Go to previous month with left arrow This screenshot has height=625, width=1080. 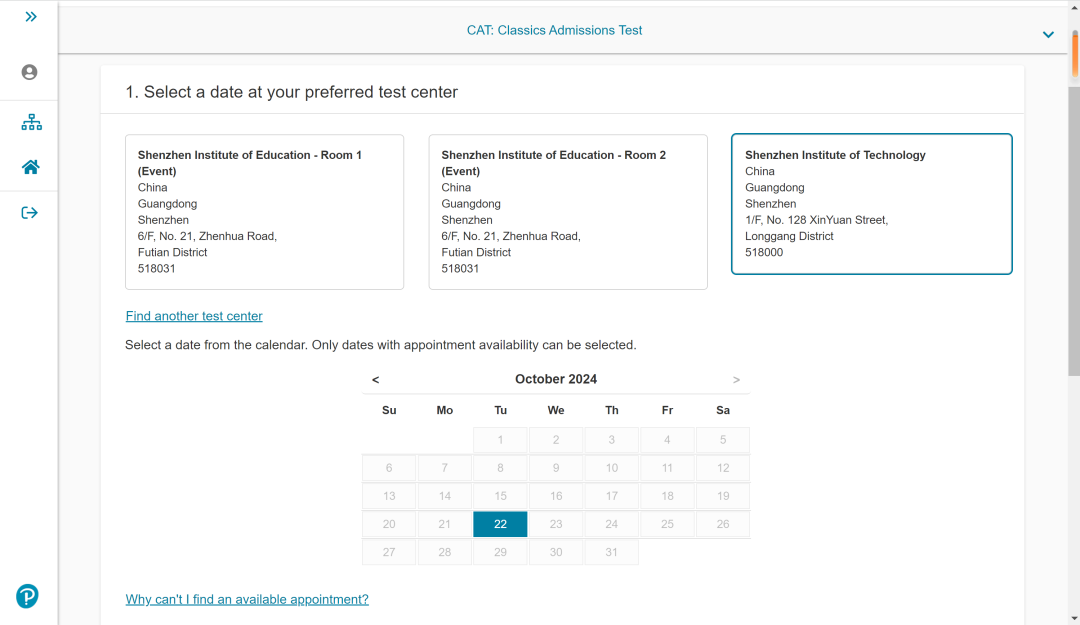coord(375,380)
